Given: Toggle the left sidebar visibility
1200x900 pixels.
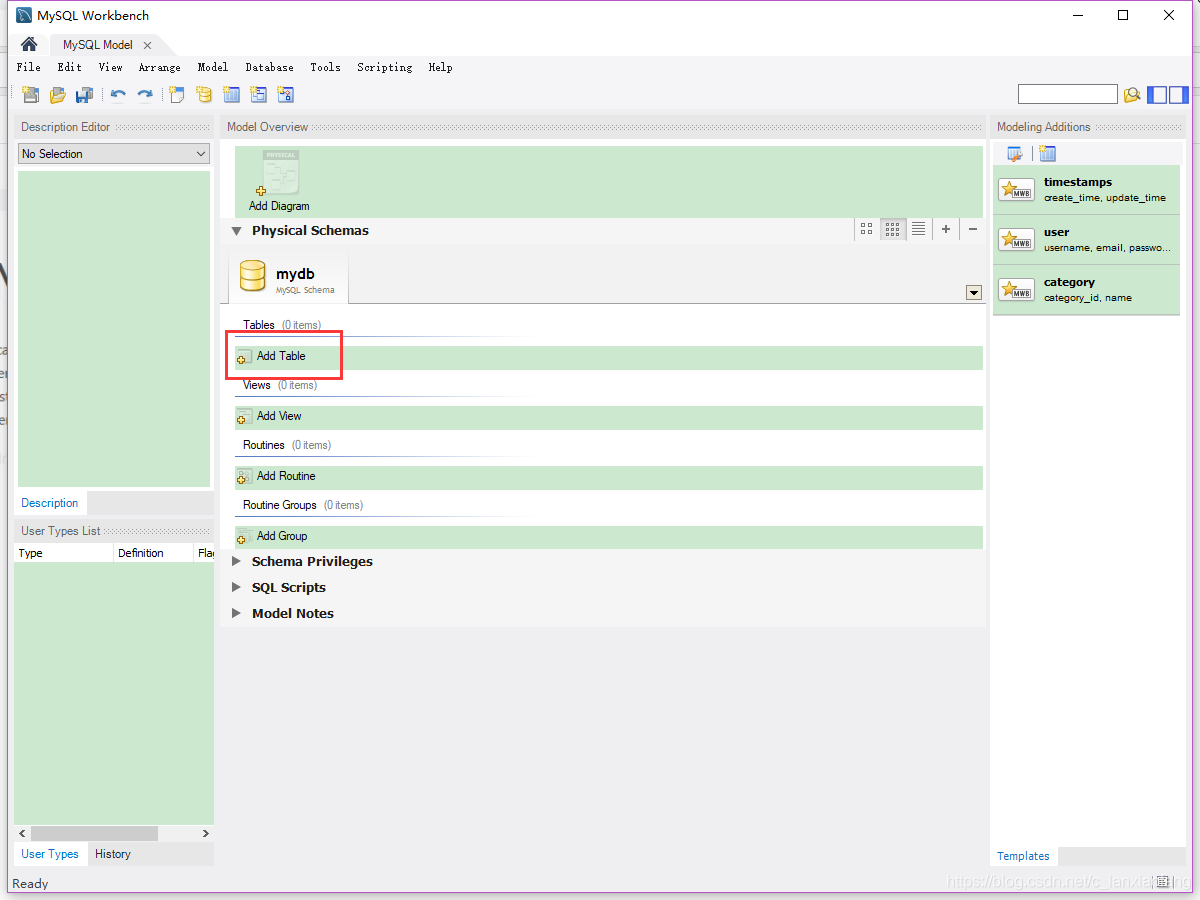Looking at the screenshot, I should pyautogui.click(x=1157, y=95).
